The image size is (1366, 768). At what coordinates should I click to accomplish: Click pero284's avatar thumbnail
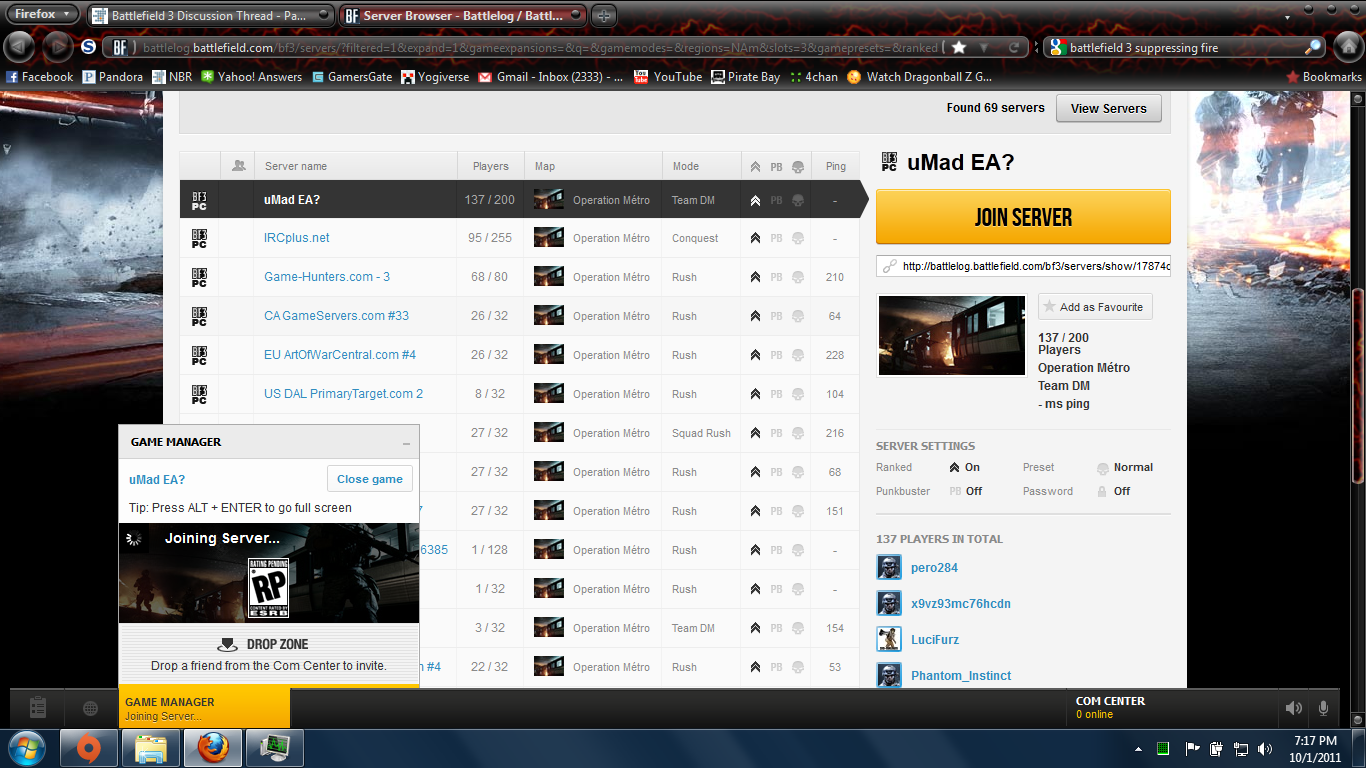[x=889, y=568]
